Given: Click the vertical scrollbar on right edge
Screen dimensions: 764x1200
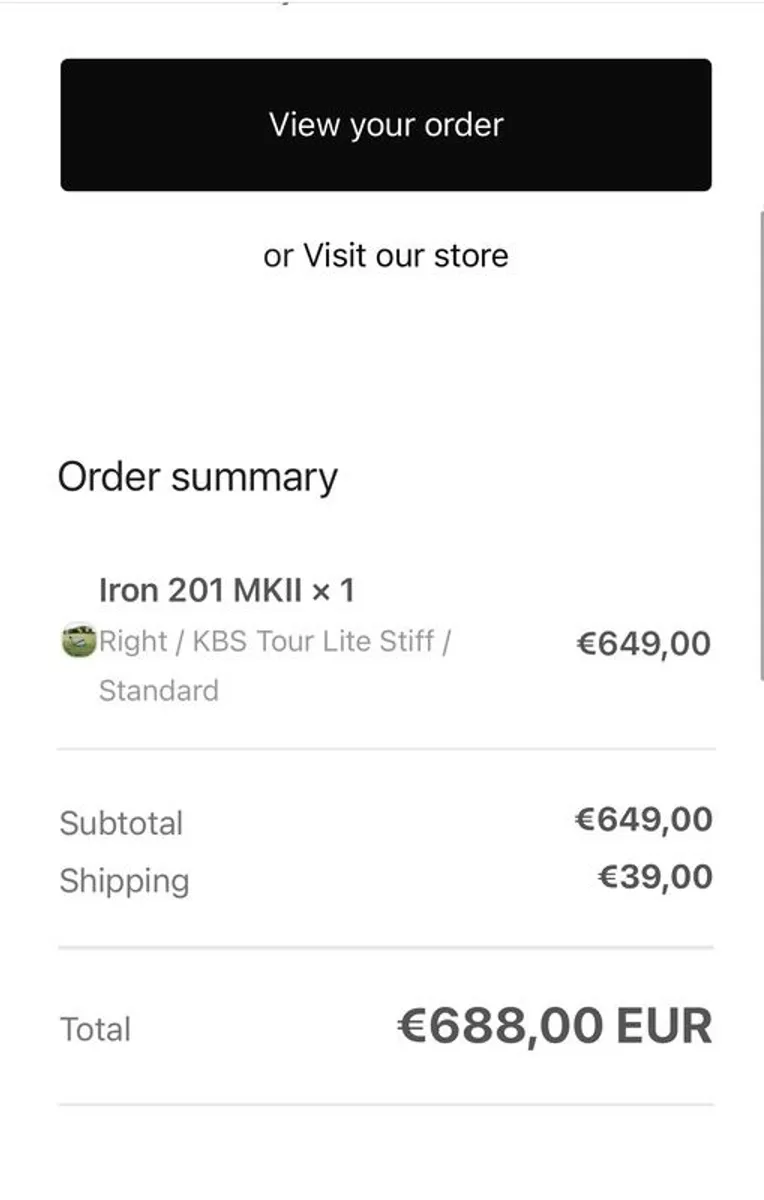Looking at the screenshot, I should [x=762, y=445].
